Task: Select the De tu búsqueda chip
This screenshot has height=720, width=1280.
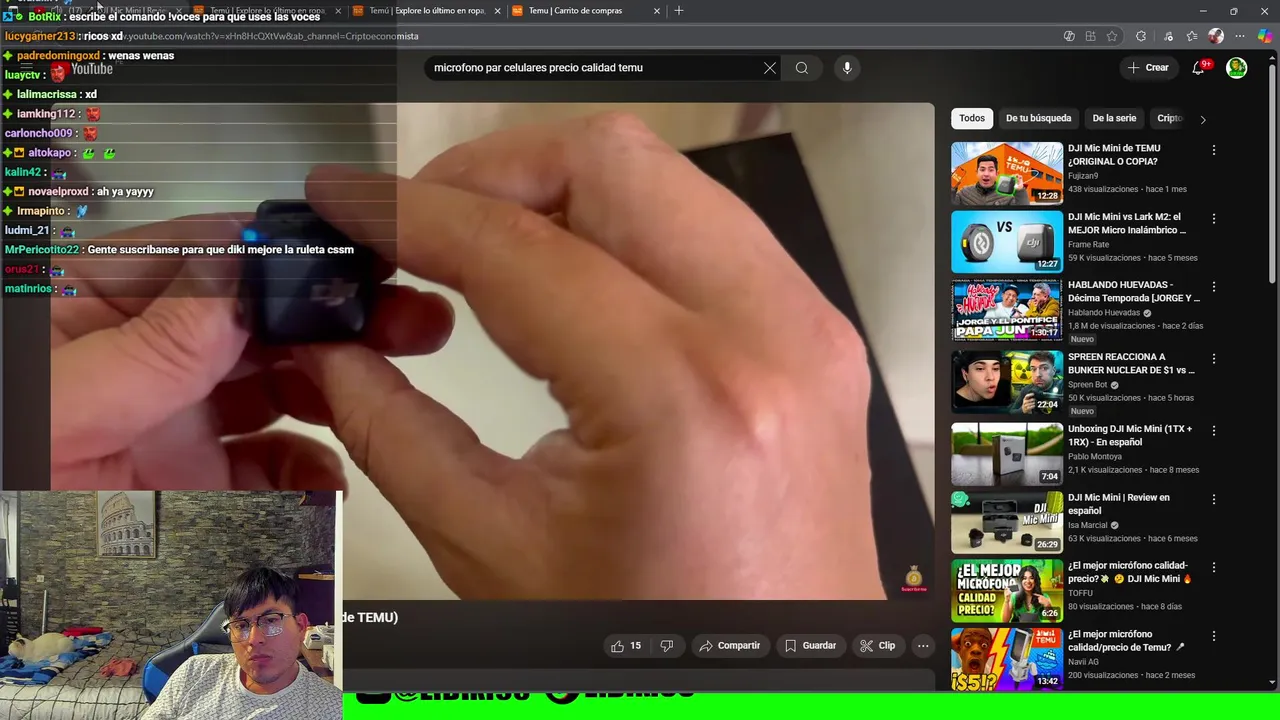Action: (1038, 118)
